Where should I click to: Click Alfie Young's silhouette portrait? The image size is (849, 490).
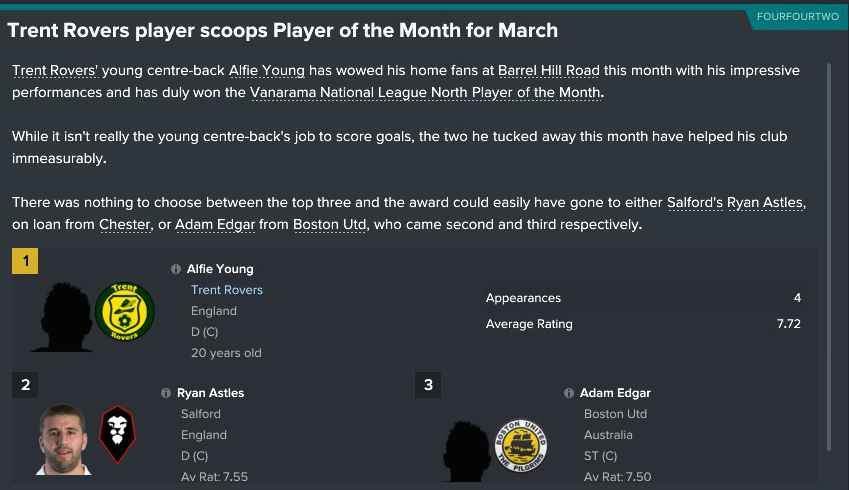pos(62,312)
